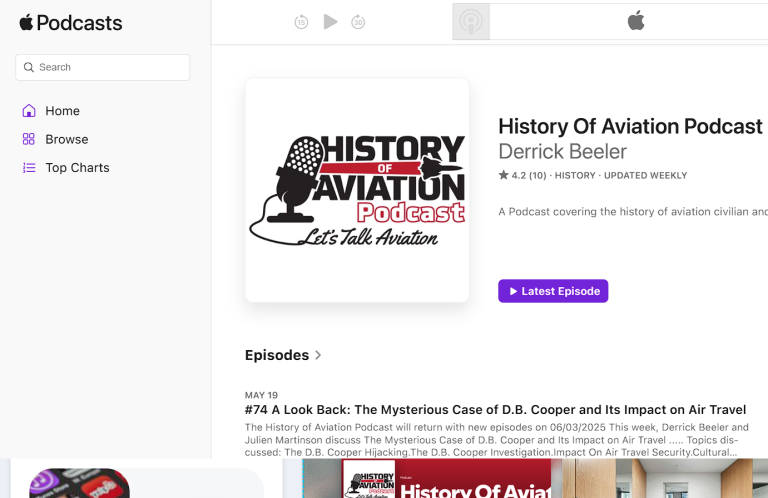Expand Episodes with the chevron arrow

tap(318, 355)
